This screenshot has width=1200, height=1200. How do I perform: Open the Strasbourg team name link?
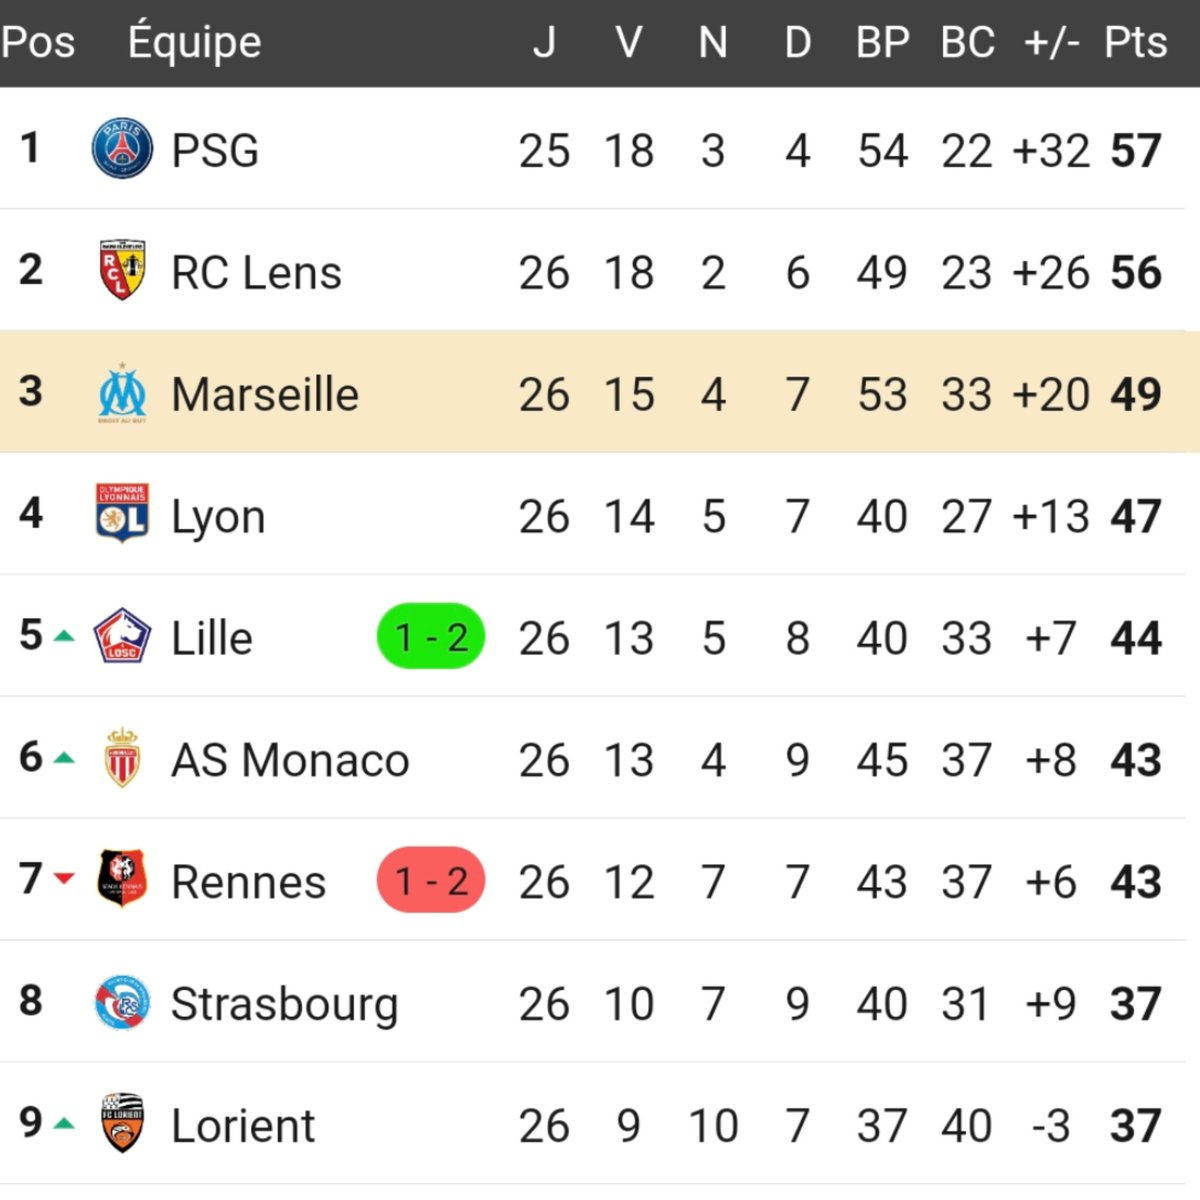click(x=285, y=1005)
